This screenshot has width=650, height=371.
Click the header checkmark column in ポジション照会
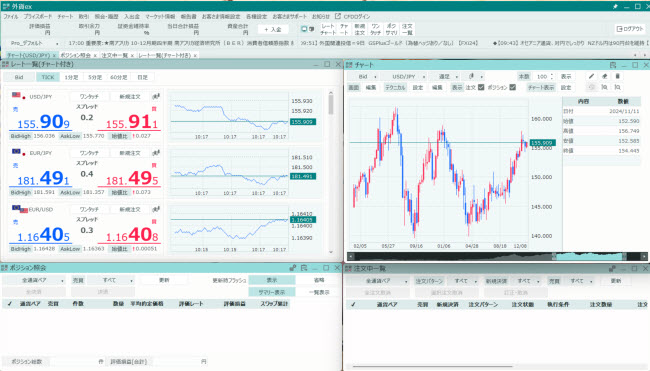pos(10,304)
